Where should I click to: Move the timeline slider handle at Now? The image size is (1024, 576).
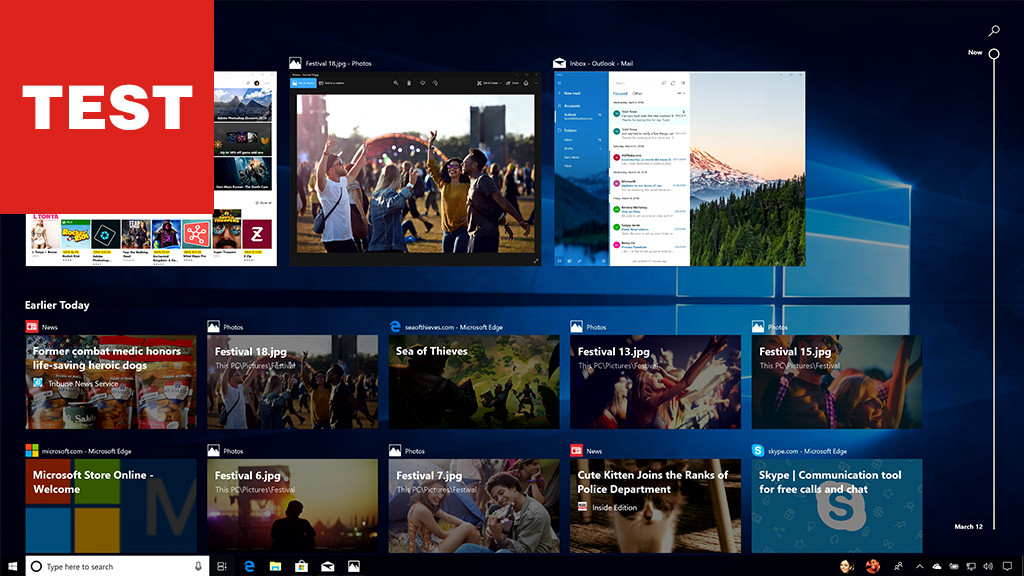994,54
